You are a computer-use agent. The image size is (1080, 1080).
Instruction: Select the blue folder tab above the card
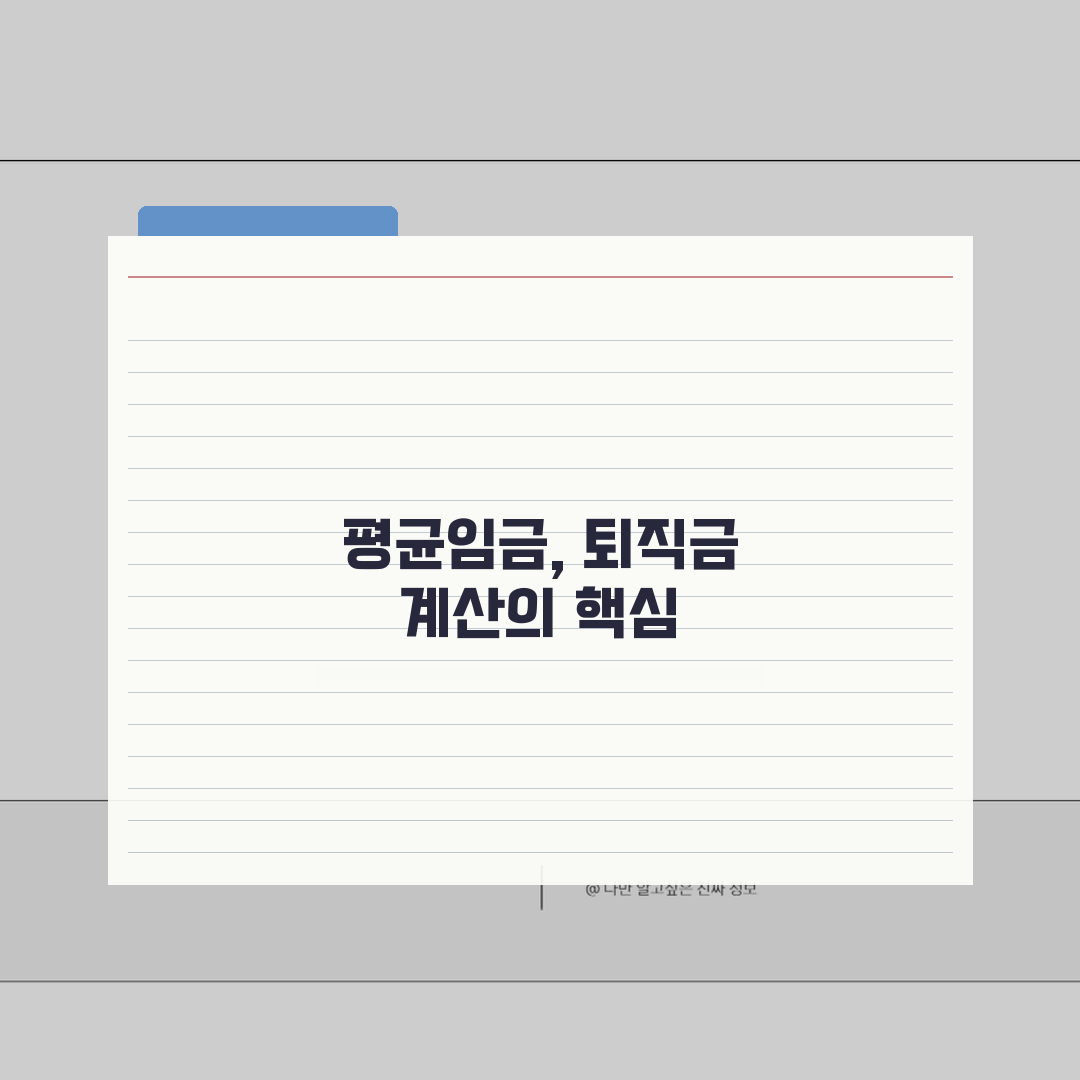[x=268, y=221]
